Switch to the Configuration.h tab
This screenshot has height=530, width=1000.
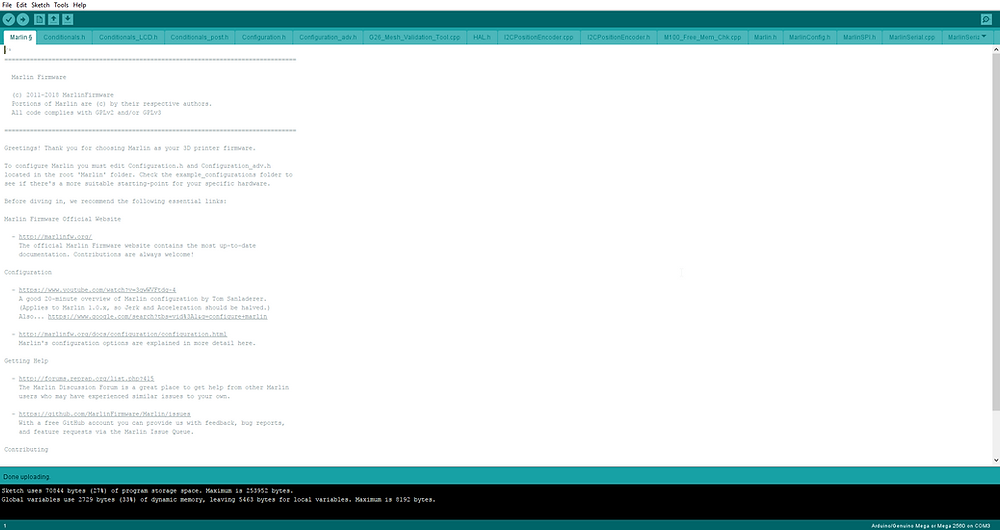264,37
